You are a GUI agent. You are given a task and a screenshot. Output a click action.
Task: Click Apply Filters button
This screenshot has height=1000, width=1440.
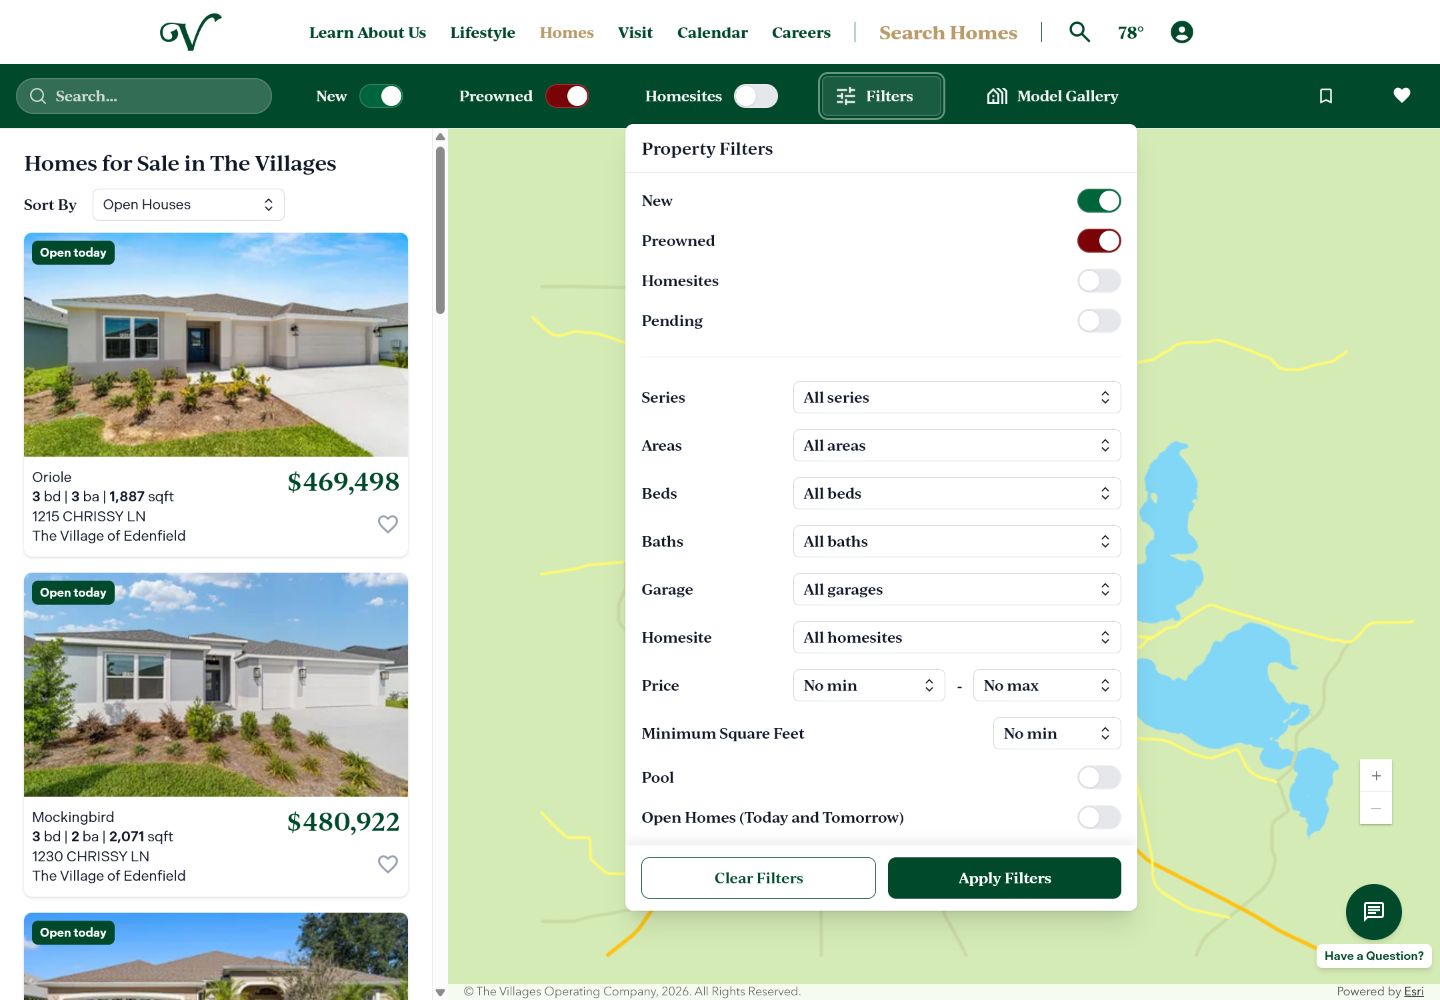[1004, 878]
